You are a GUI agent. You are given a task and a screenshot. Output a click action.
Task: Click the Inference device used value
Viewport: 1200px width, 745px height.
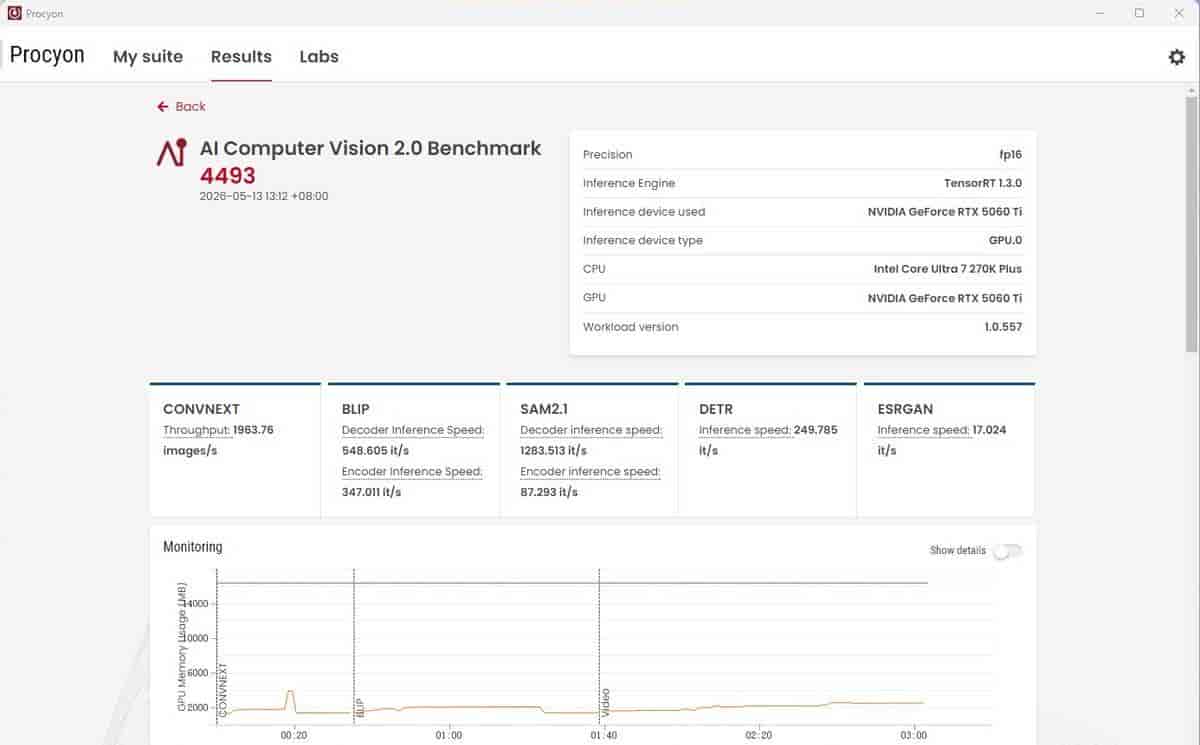tap(945, 212)
